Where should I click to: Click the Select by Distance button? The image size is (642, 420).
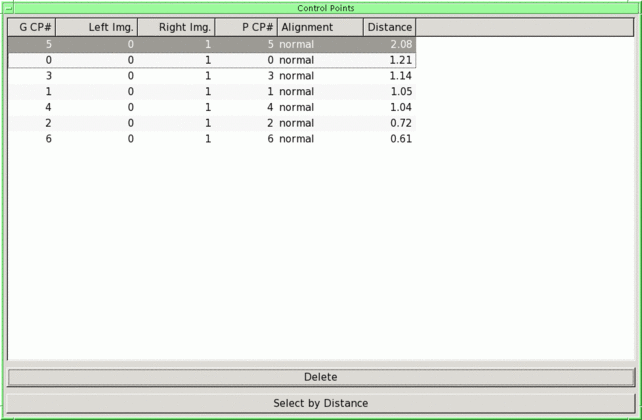coord(320,403)
